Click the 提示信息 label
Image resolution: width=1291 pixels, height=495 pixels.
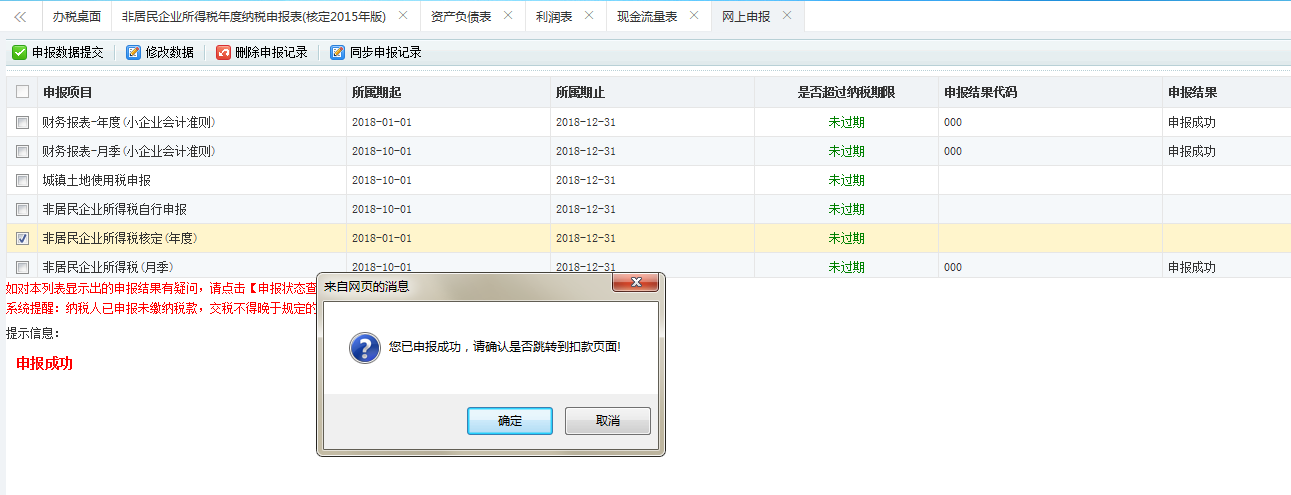click(x=33, y=333)
